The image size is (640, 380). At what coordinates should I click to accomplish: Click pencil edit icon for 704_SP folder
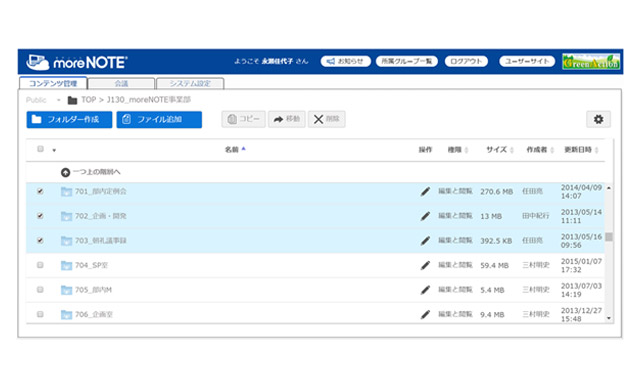coord(425,265)
